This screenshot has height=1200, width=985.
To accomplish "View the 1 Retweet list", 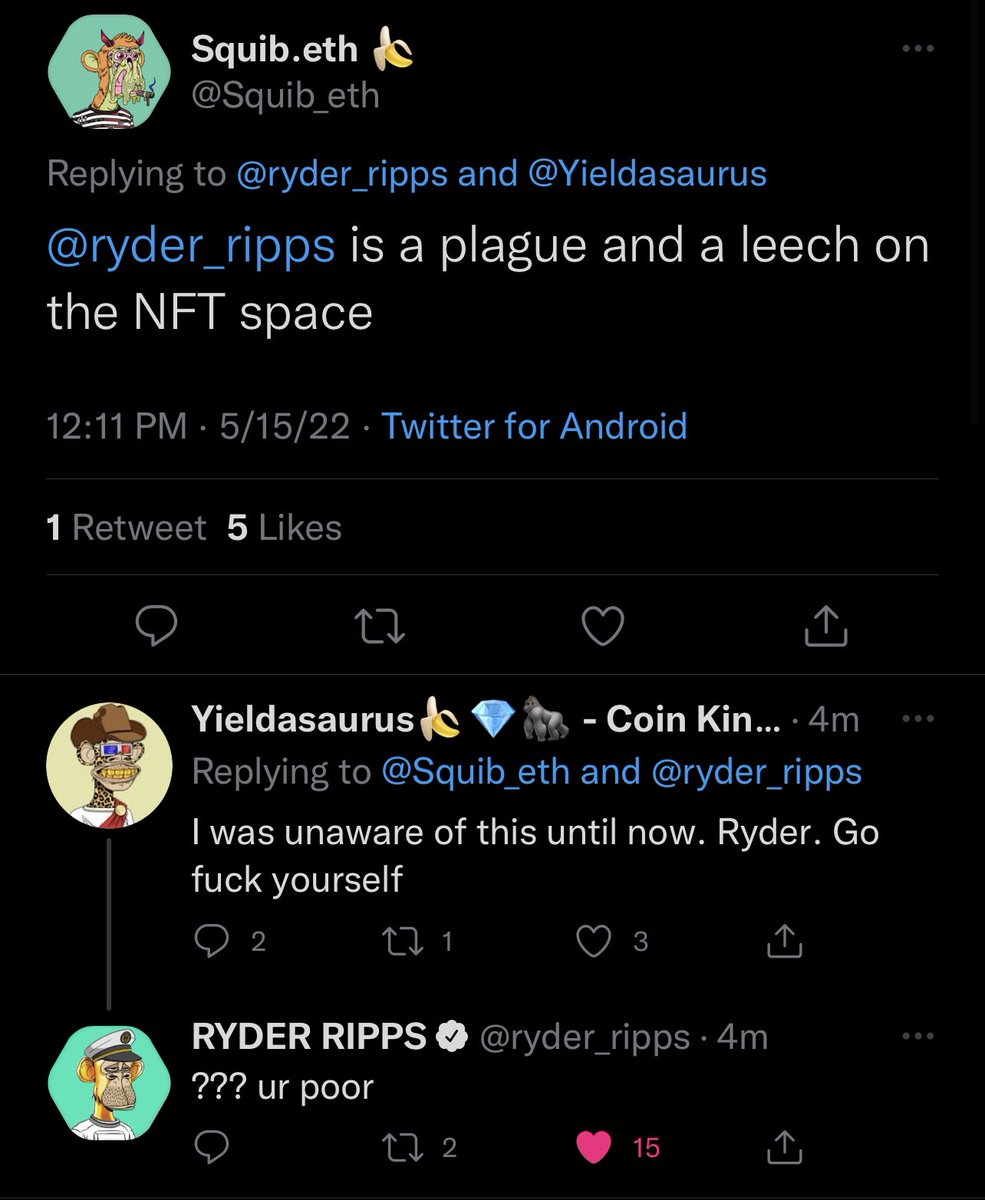I will 126,527.
